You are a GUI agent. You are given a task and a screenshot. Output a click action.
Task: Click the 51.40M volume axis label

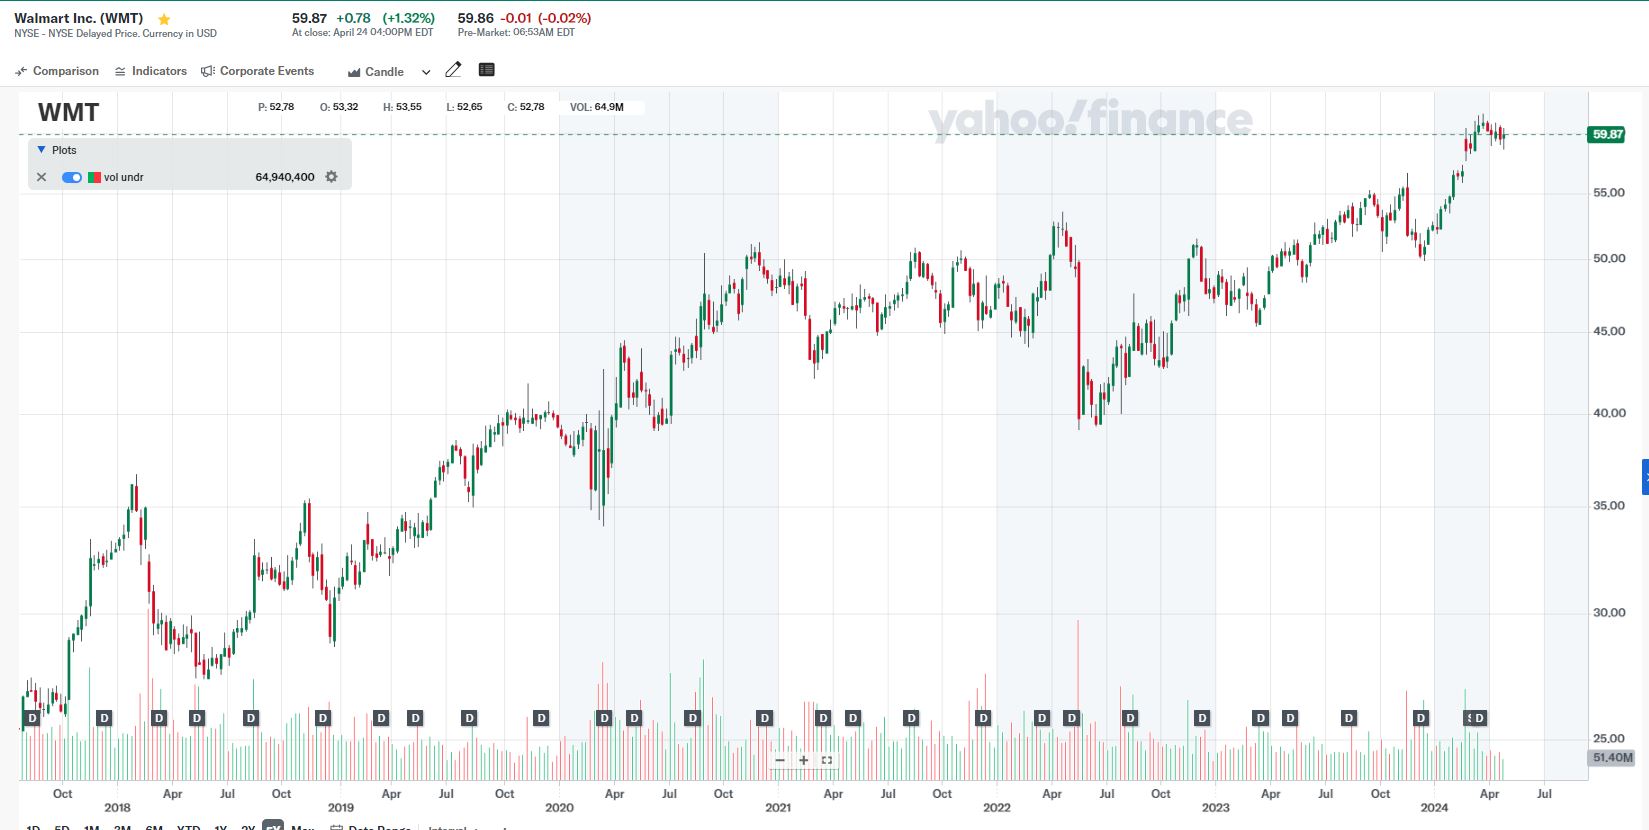pos(1612,758)
